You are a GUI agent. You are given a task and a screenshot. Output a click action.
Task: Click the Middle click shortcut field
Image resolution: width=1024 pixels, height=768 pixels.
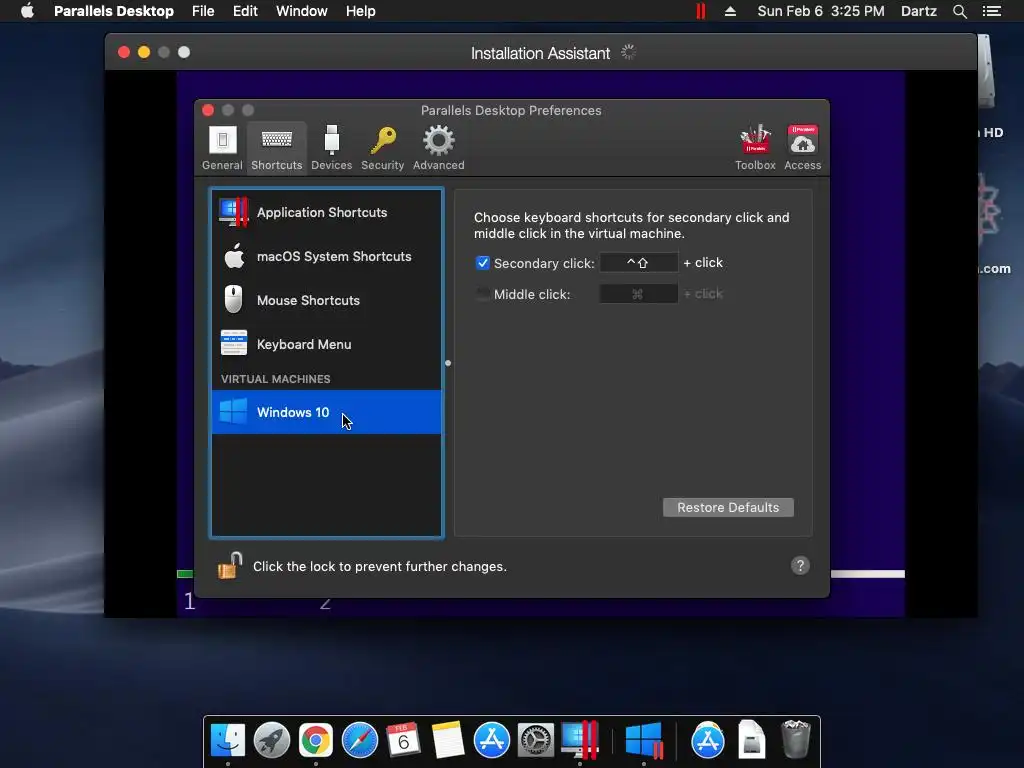coord(639,294)
